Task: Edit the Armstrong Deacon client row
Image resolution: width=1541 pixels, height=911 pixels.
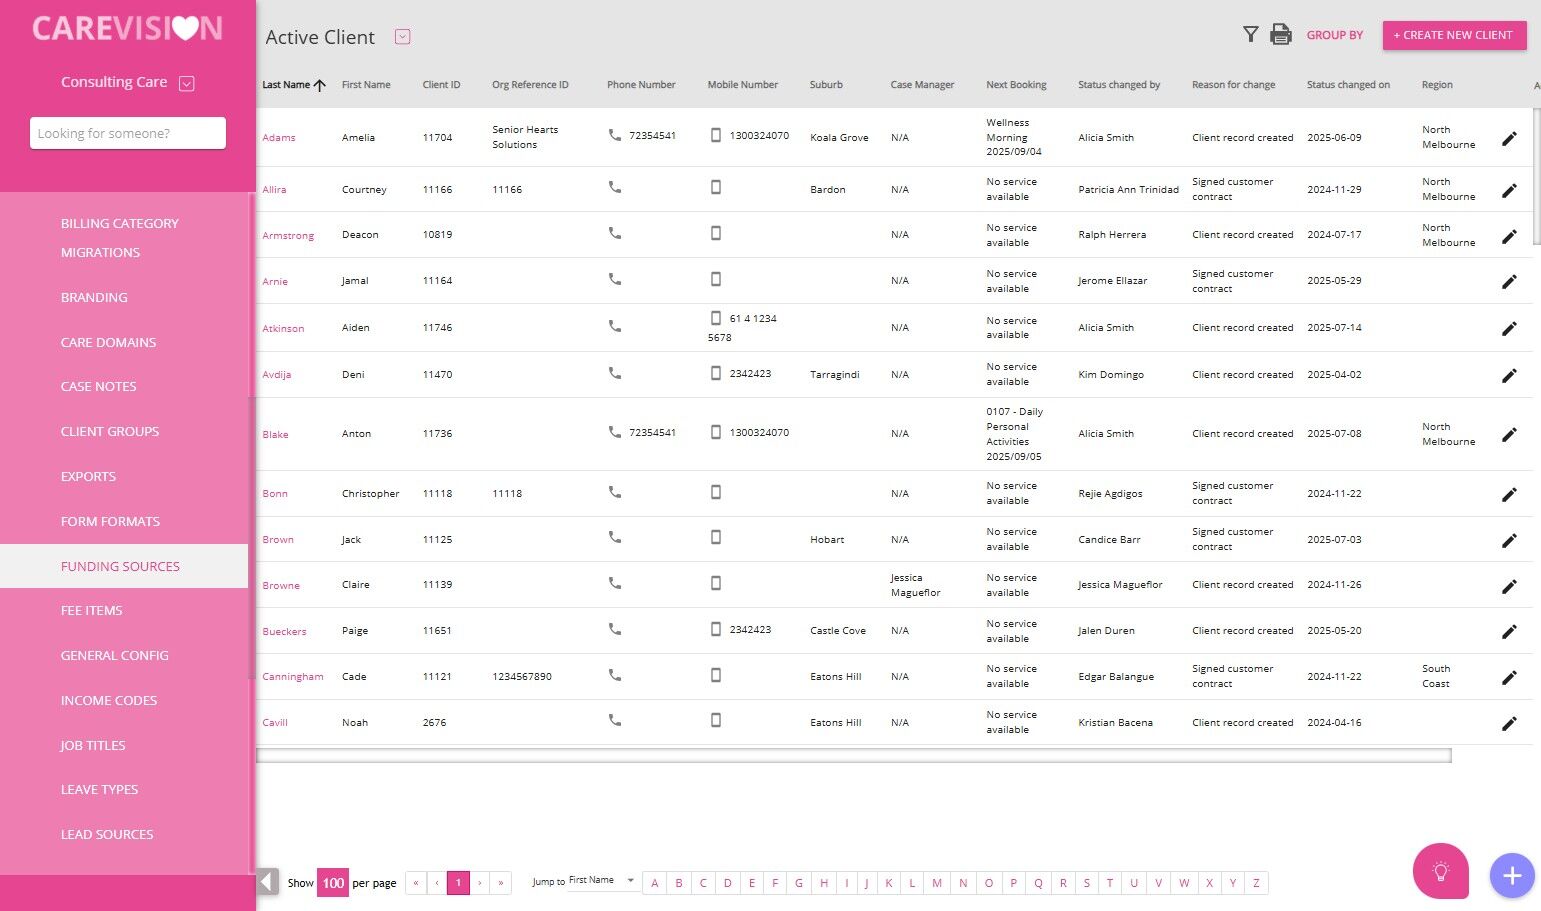Action: 1509,236
